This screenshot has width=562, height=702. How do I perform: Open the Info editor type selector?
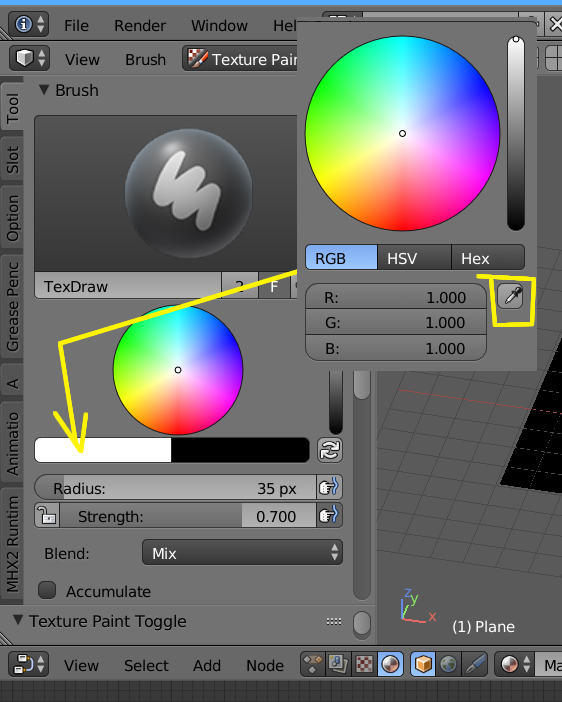[x=29, y=24]
